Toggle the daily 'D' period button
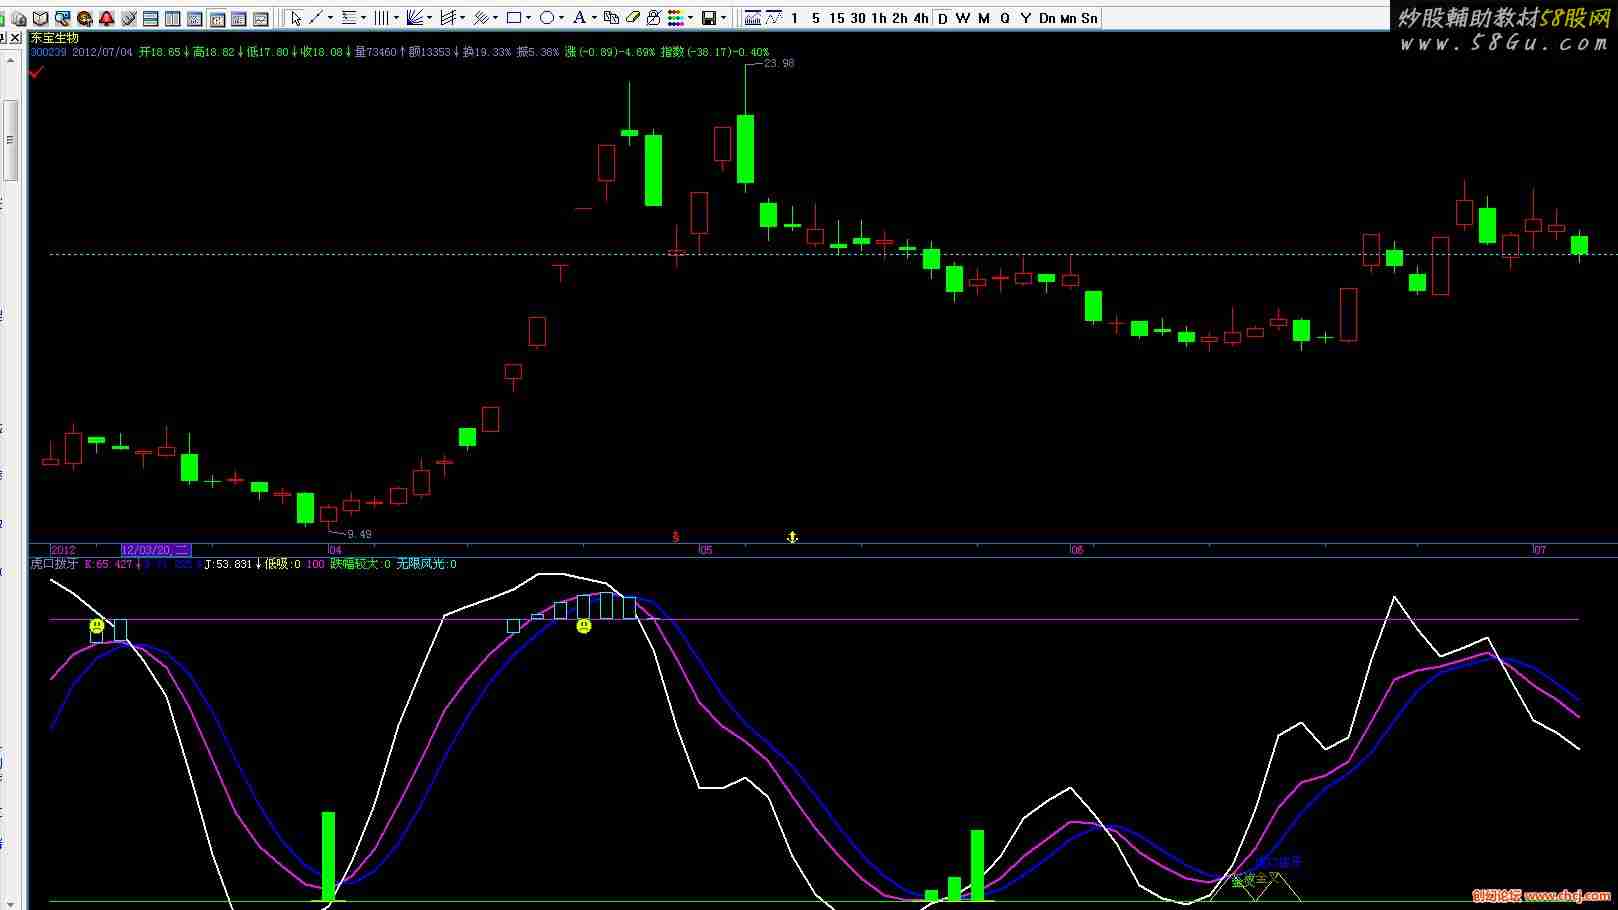Screen dimensions: 1618x910 coord(942,18)
